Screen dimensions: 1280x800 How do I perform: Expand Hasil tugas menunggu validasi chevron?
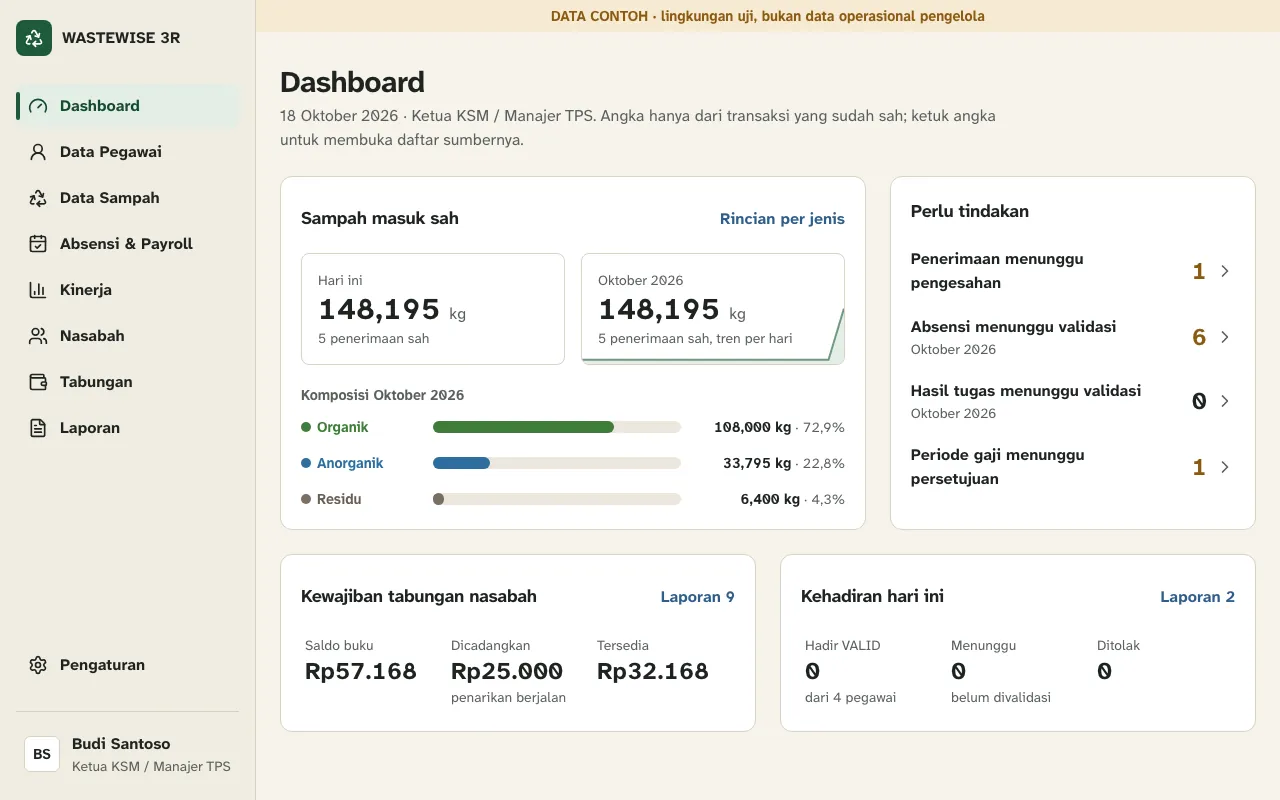[x=1225, y=401]
